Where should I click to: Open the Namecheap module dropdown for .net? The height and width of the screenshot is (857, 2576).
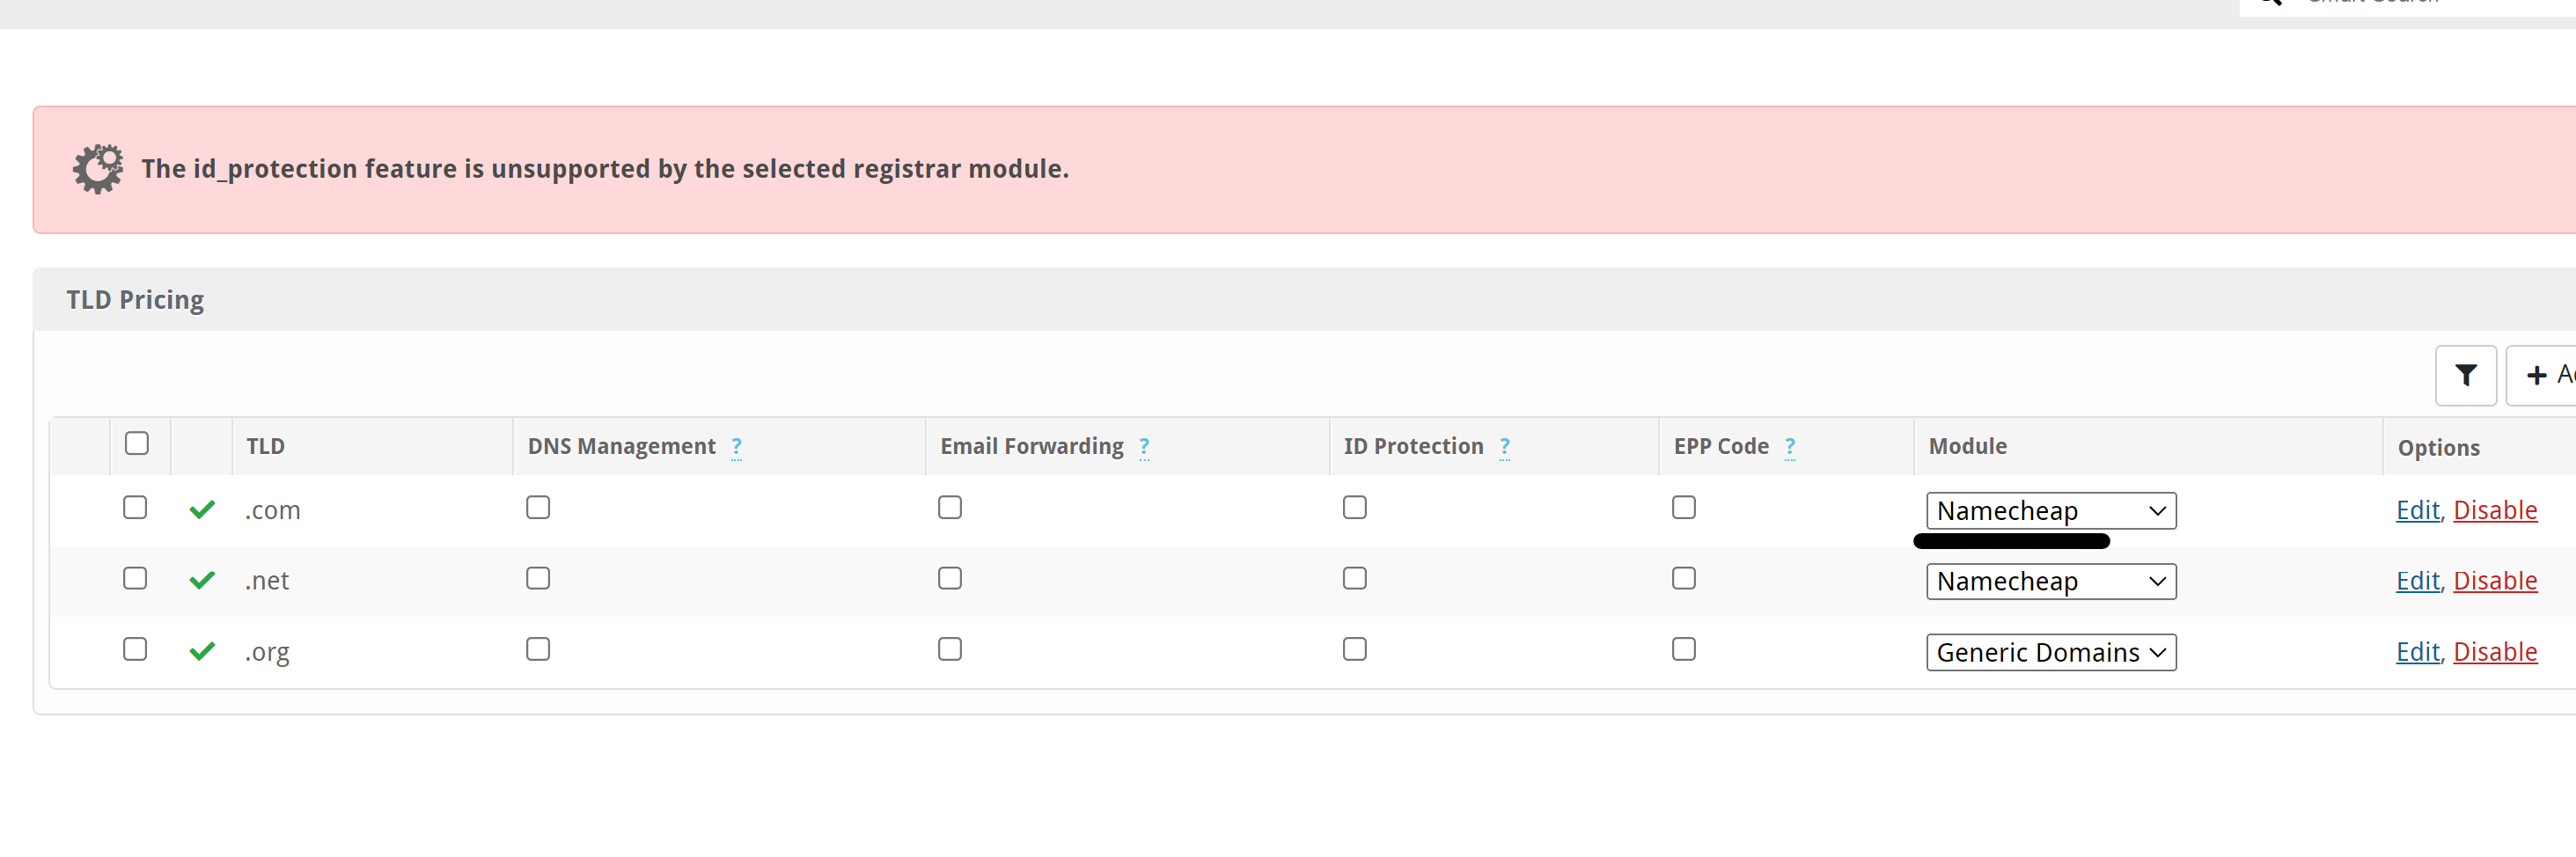click(2051, 581)
